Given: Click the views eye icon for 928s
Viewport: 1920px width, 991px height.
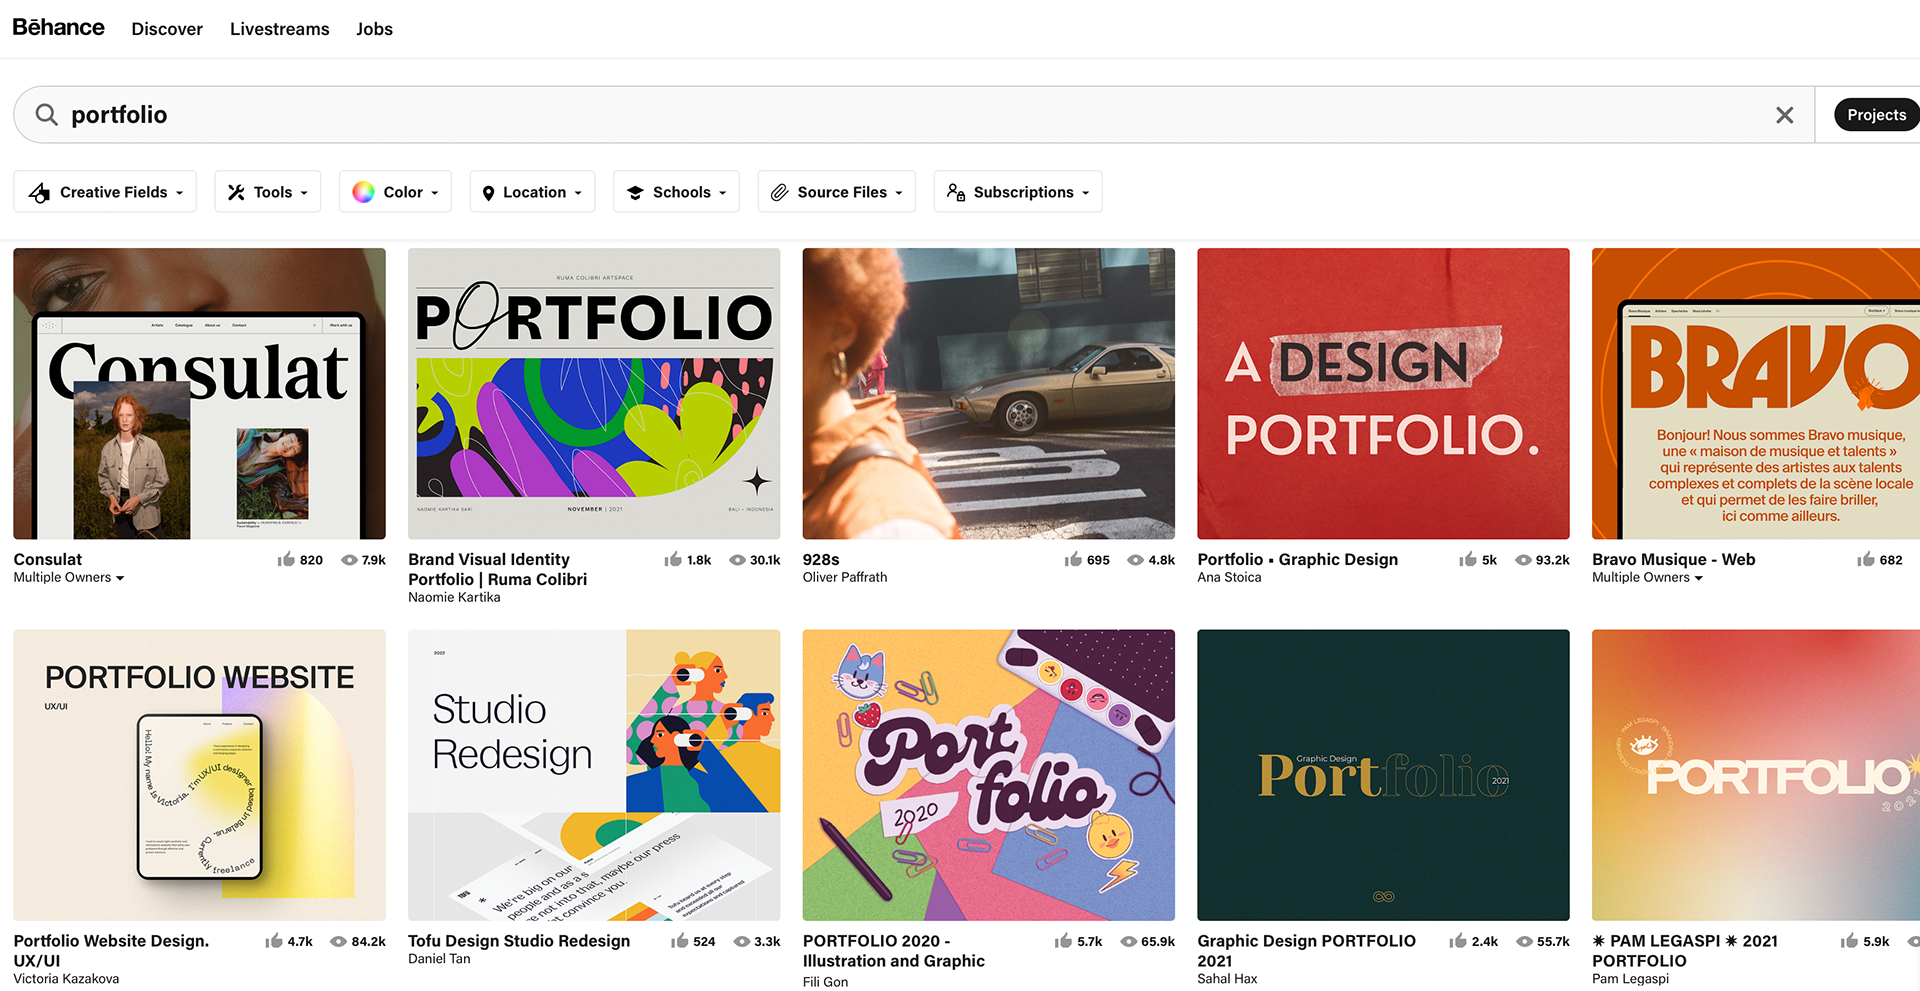Looking at the screenshot, I should coord(1136,560).
